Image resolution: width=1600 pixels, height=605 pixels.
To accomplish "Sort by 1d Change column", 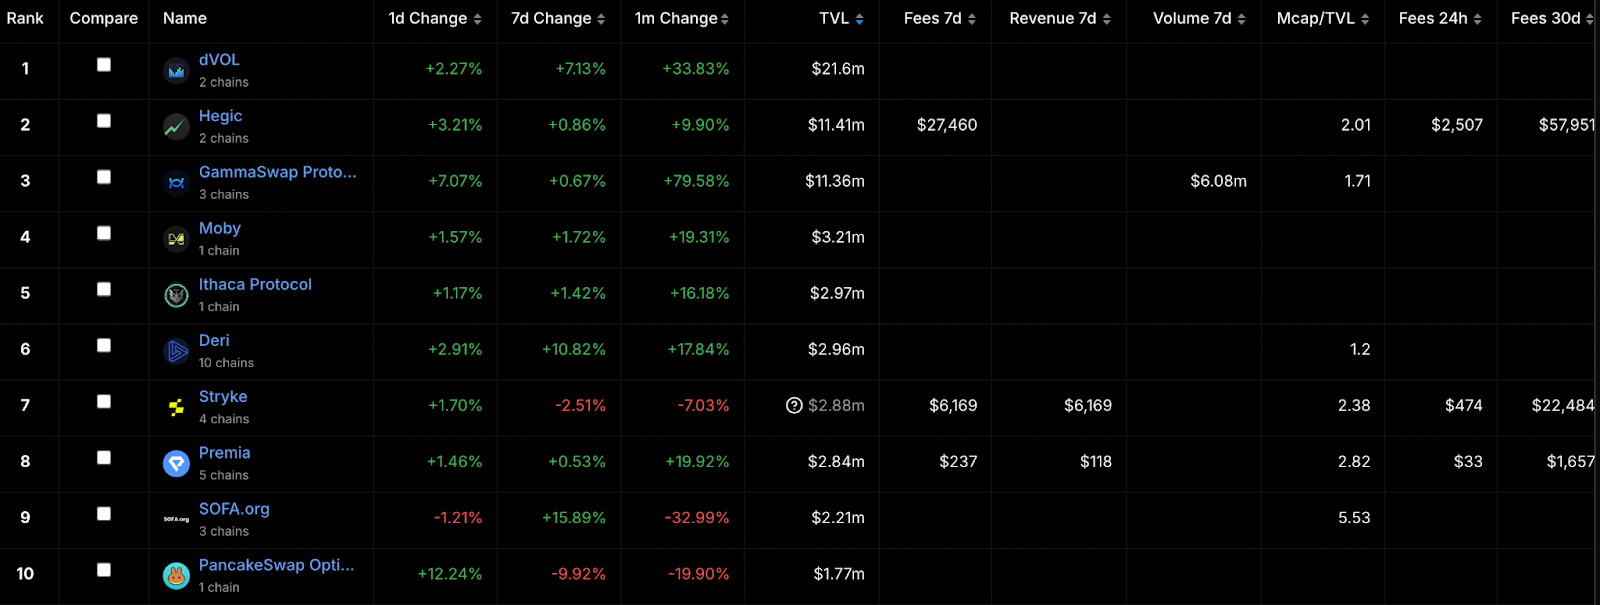I will pyautogui.click(x=435, y=19).
